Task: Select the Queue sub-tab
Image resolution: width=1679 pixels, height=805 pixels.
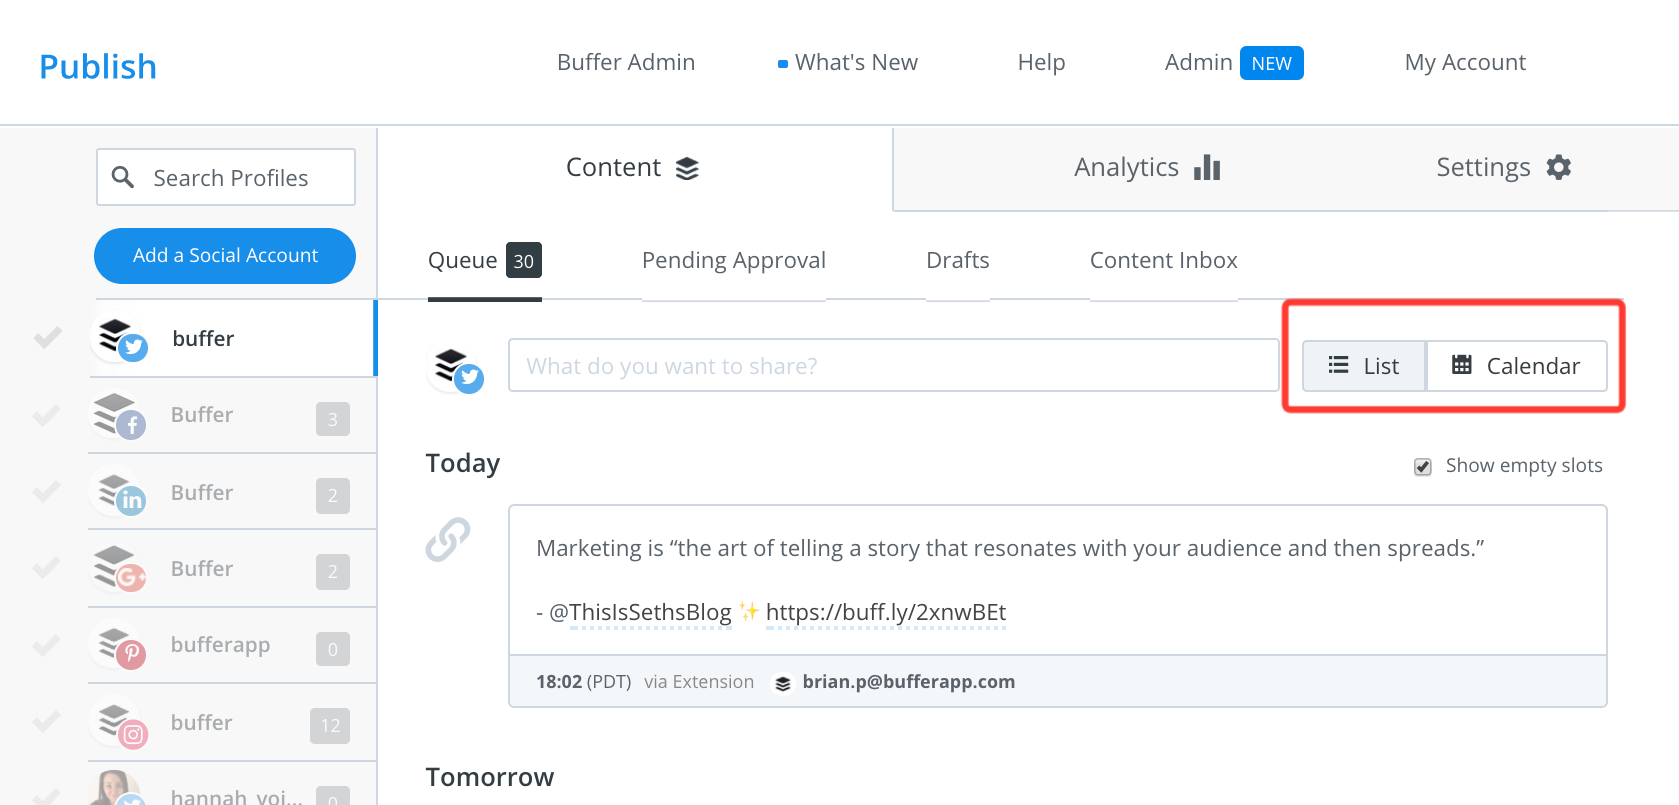Action: coord(485,261)
